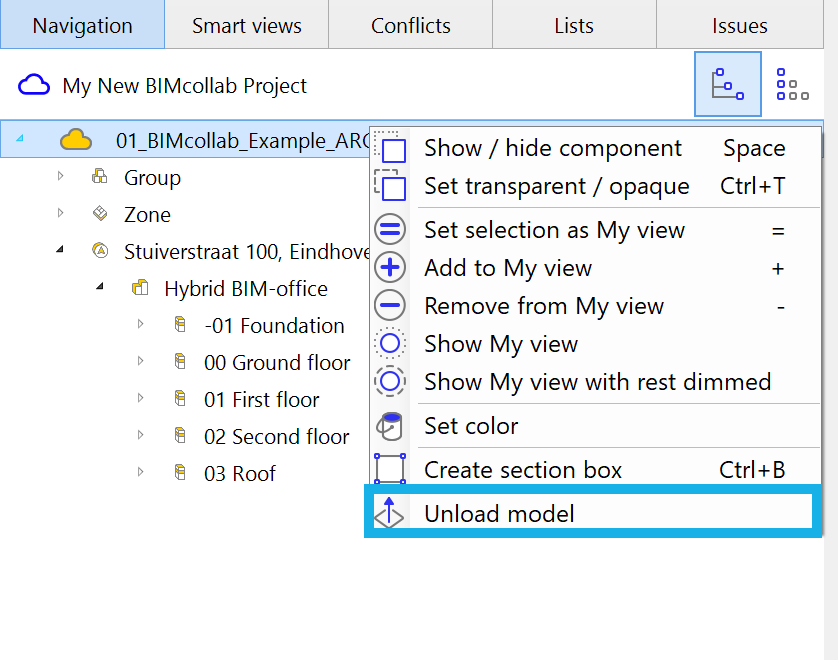Expand the 02 Second floor storey
The height and width of the screenshot is (660, 838).
coord(140,435)
